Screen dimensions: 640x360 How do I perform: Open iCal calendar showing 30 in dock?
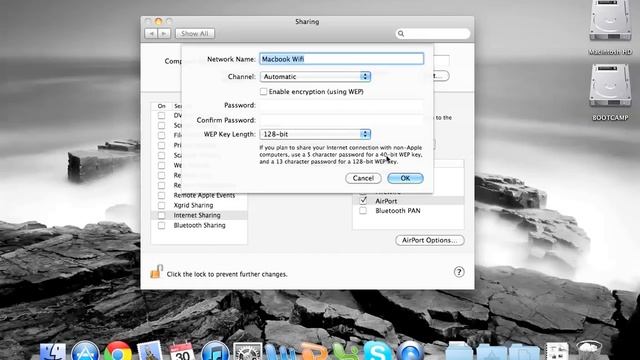click(x=182, y=352)
